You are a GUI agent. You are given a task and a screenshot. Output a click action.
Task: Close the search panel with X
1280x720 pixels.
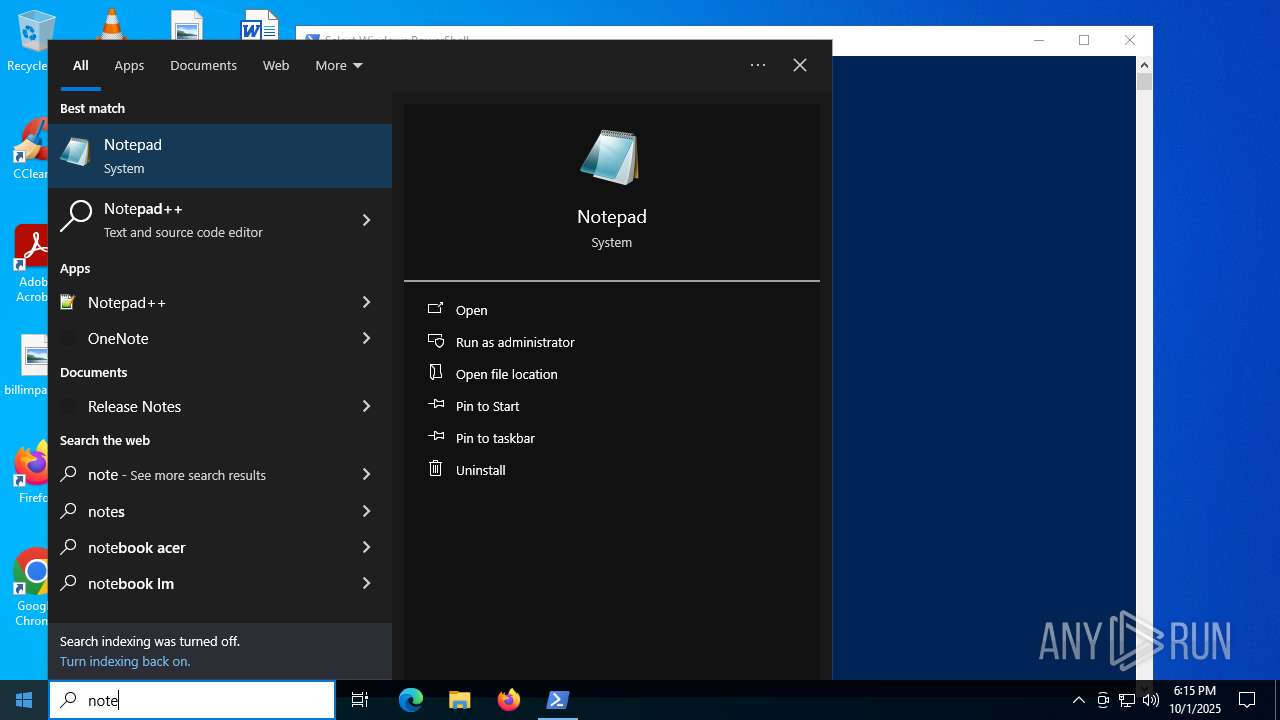coord(800,65)
